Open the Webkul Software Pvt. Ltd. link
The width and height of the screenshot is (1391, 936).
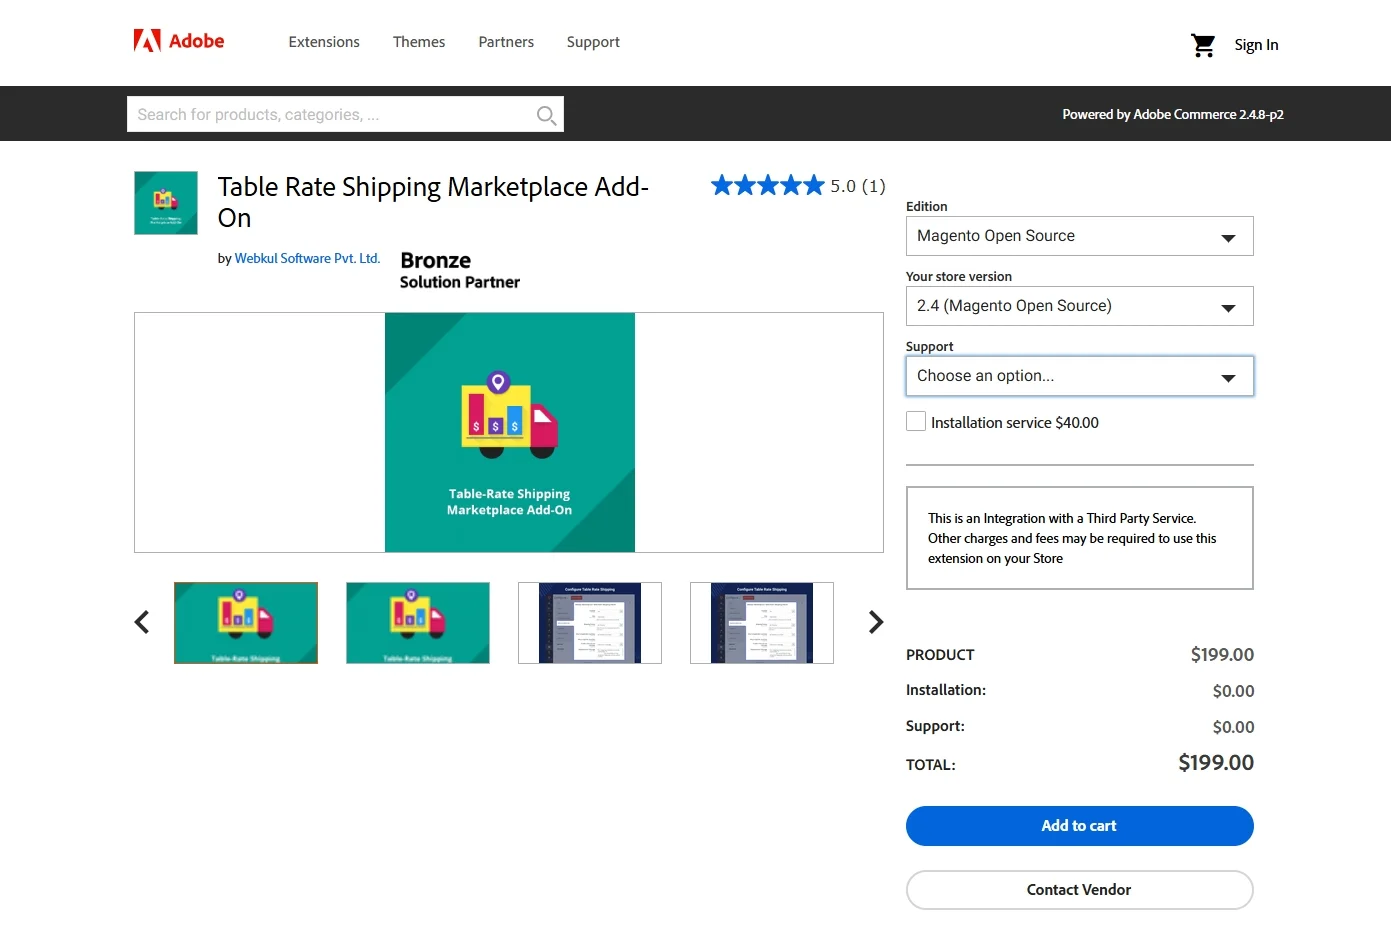307,258
